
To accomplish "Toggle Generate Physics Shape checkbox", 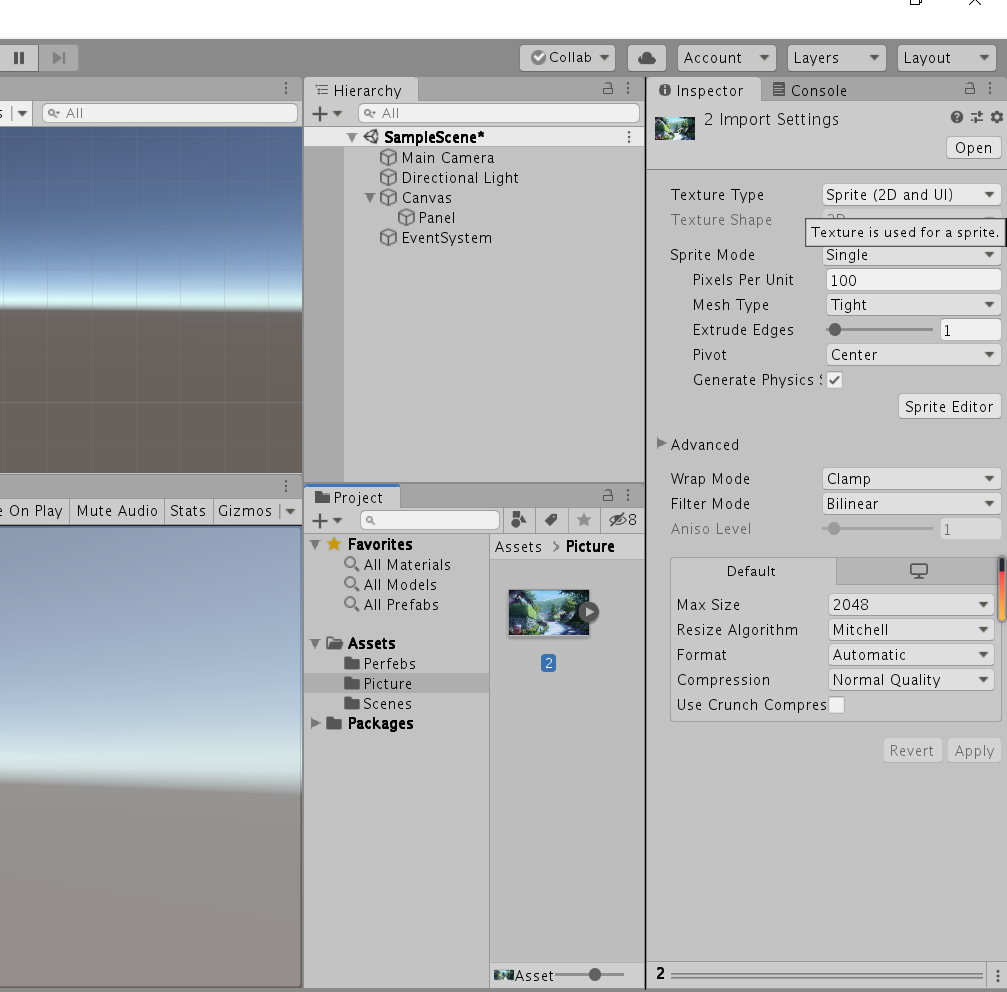I will pos(834,380).
